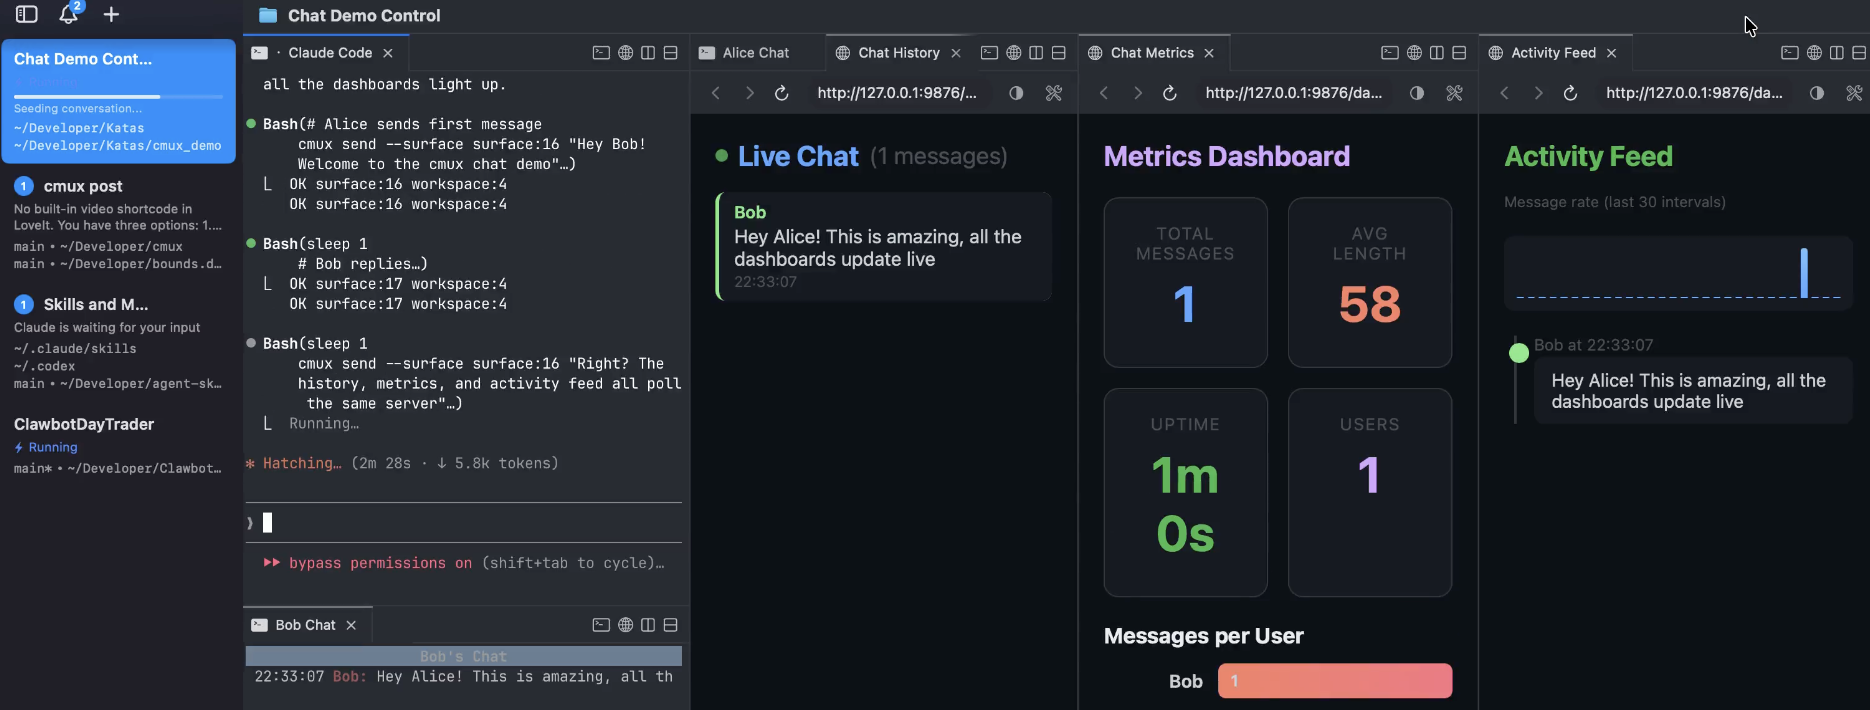Viewport: 1870px width, 710px height.
Task: Reload the Chat History browser page
Action: click(x=782, y=93)
